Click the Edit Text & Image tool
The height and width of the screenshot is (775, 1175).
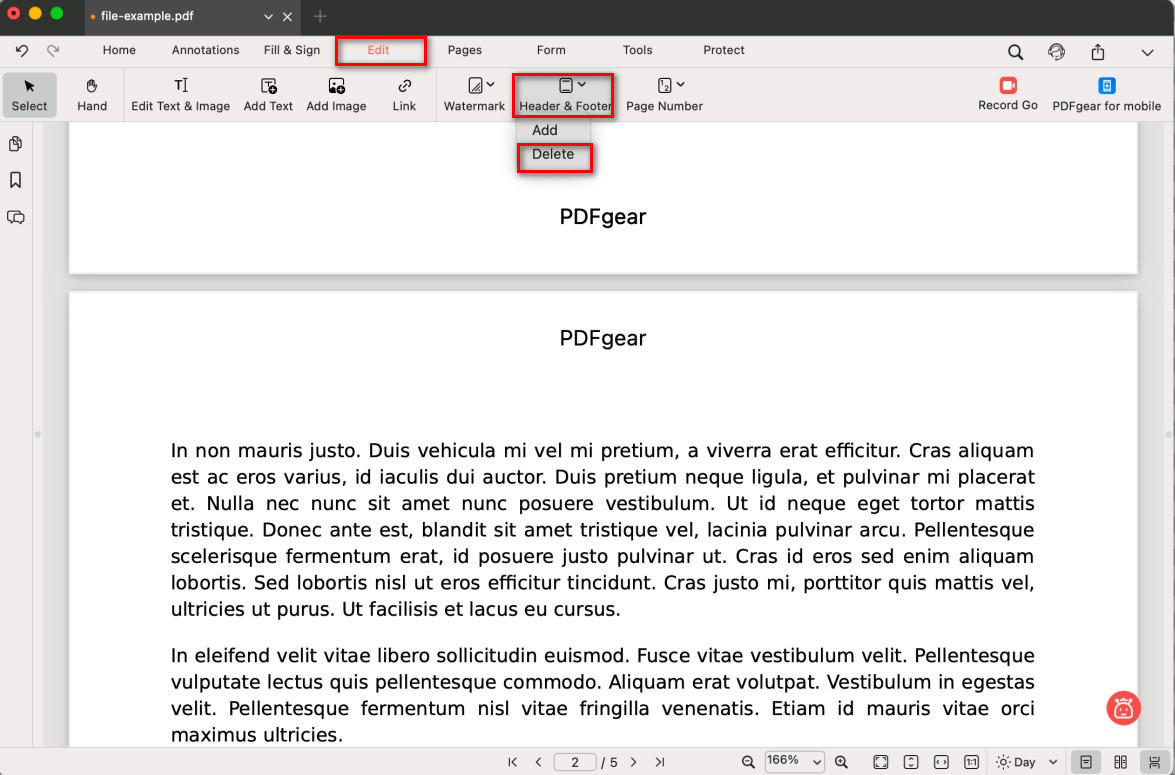181,95
